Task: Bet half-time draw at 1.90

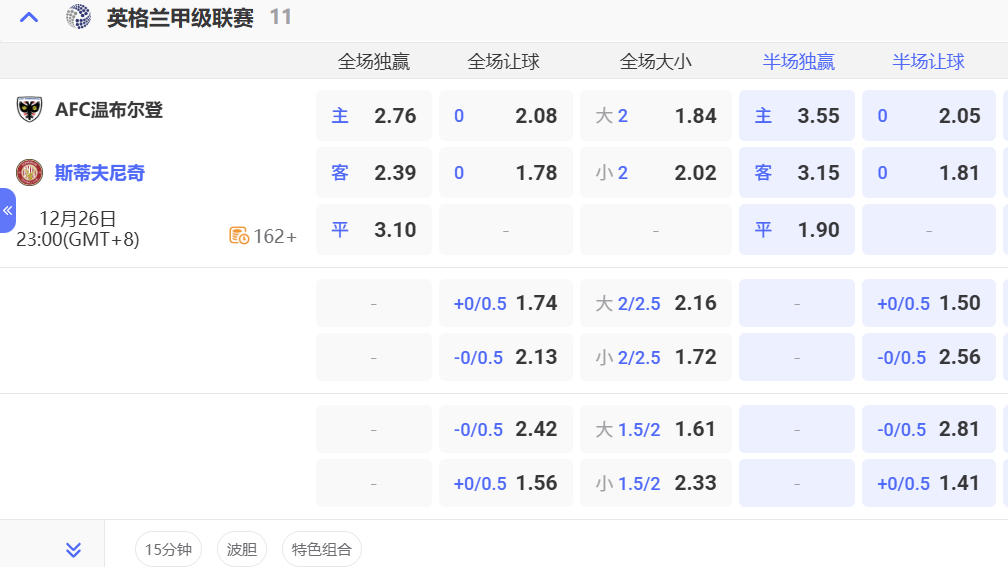Action: pyautogui.click(x=796, y=230)
